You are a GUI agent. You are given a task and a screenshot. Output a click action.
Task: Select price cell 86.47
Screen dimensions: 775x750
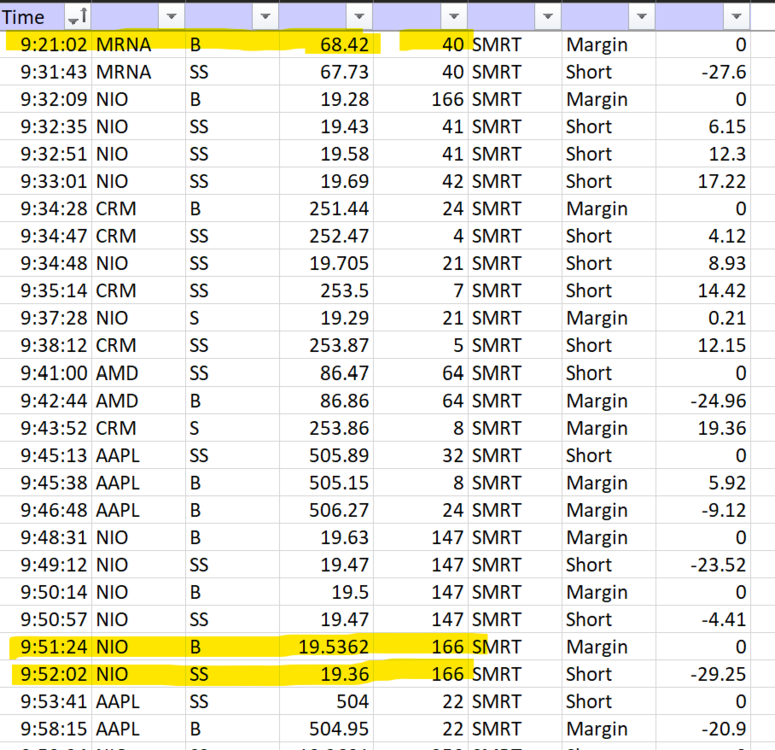(x=326, y=373)
